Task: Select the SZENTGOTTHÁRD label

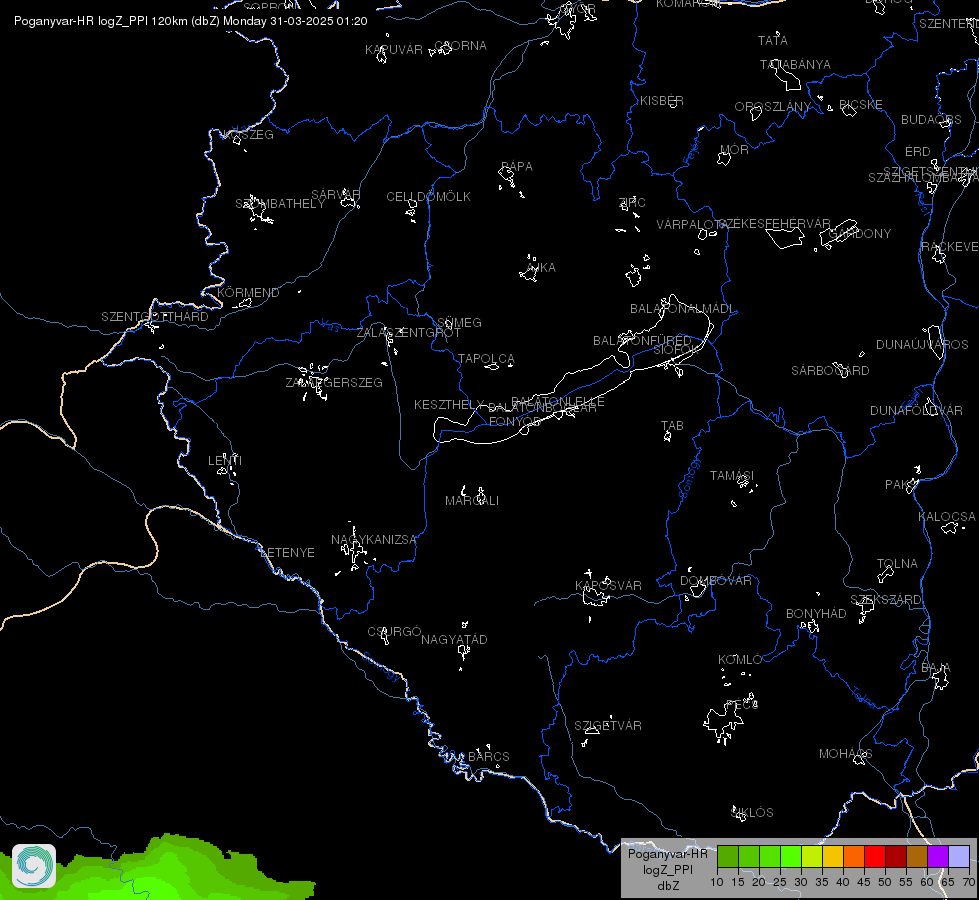Action: point(155,317)
